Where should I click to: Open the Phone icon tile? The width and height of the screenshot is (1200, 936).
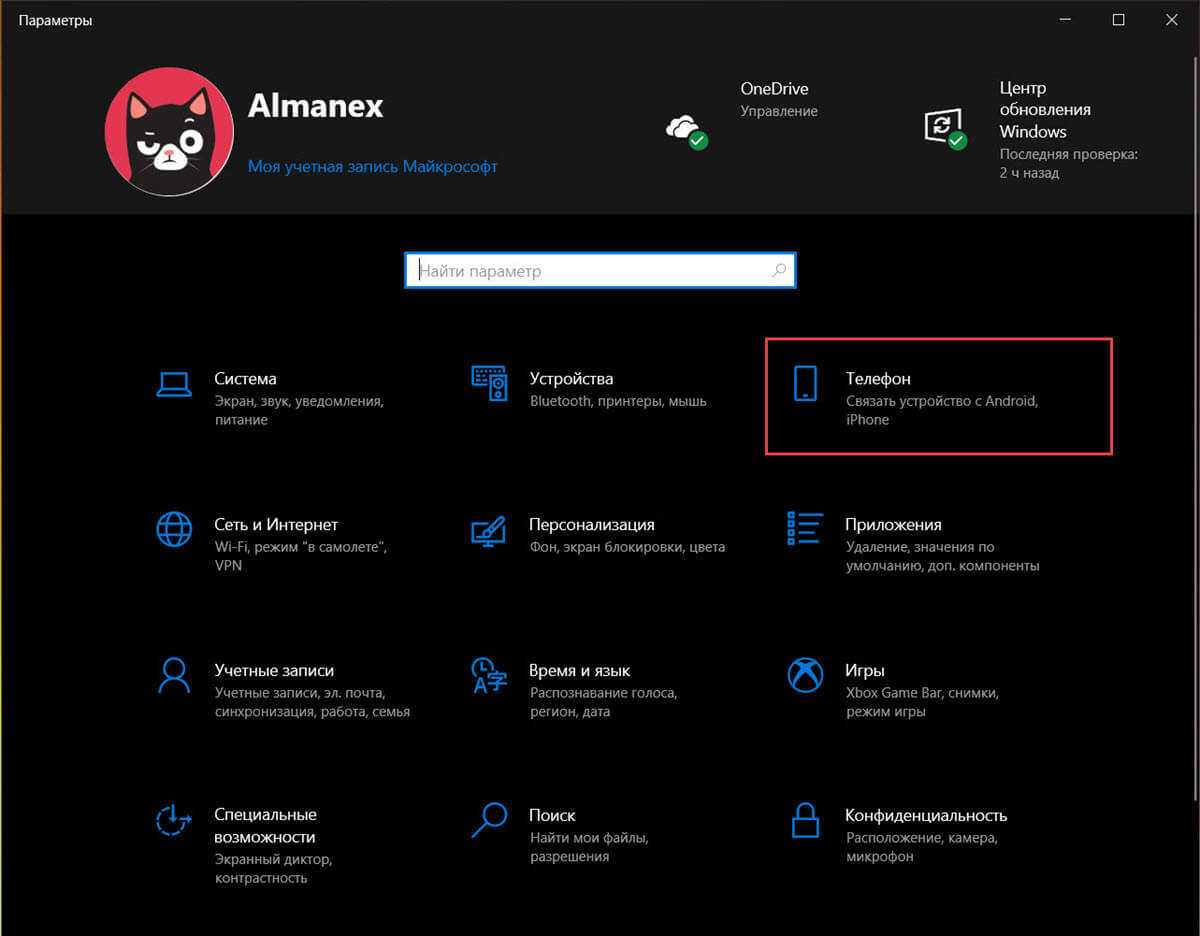(805, 383)
